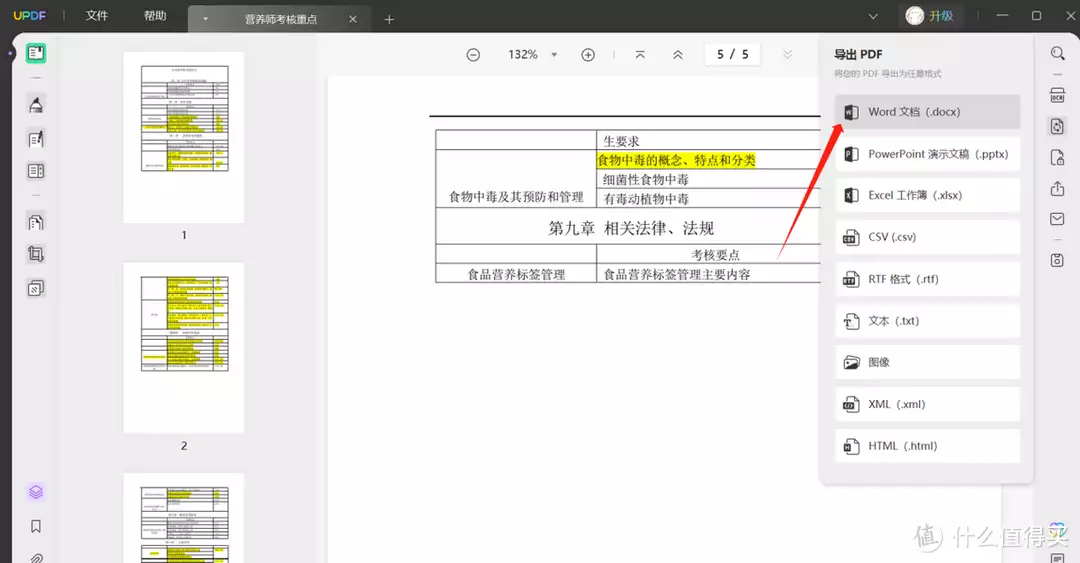Click the Share file icon
The width and height of the screenshot is (1080, 563).
tap(1057, 189)
